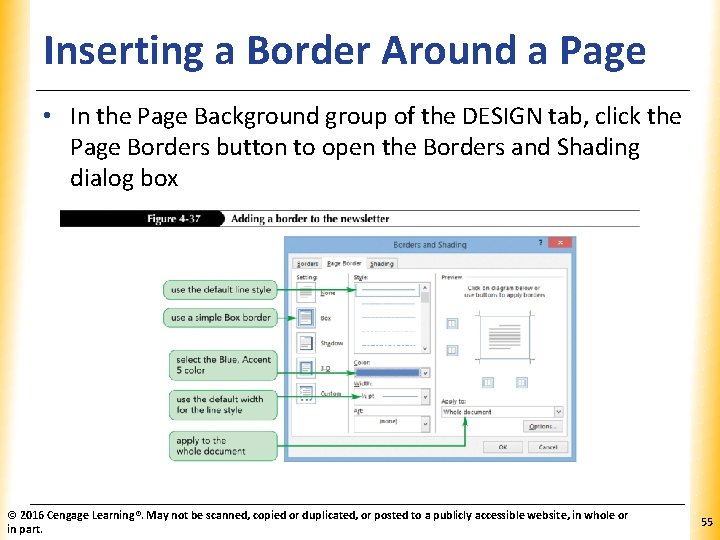Select the first solid line style
This screenshot has height=540, width=720.
point(388,290)
